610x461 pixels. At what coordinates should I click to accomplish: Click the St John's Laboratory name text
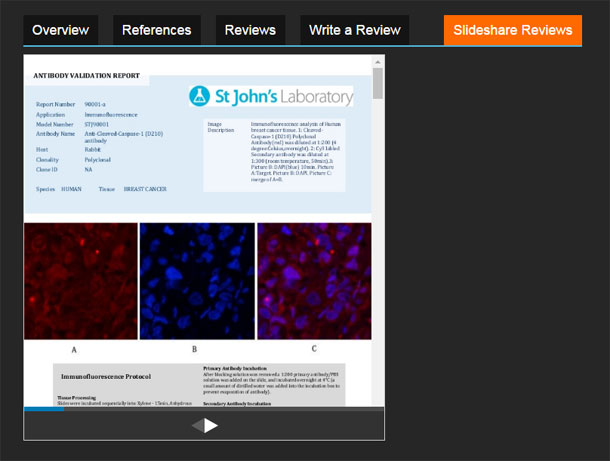284,96
